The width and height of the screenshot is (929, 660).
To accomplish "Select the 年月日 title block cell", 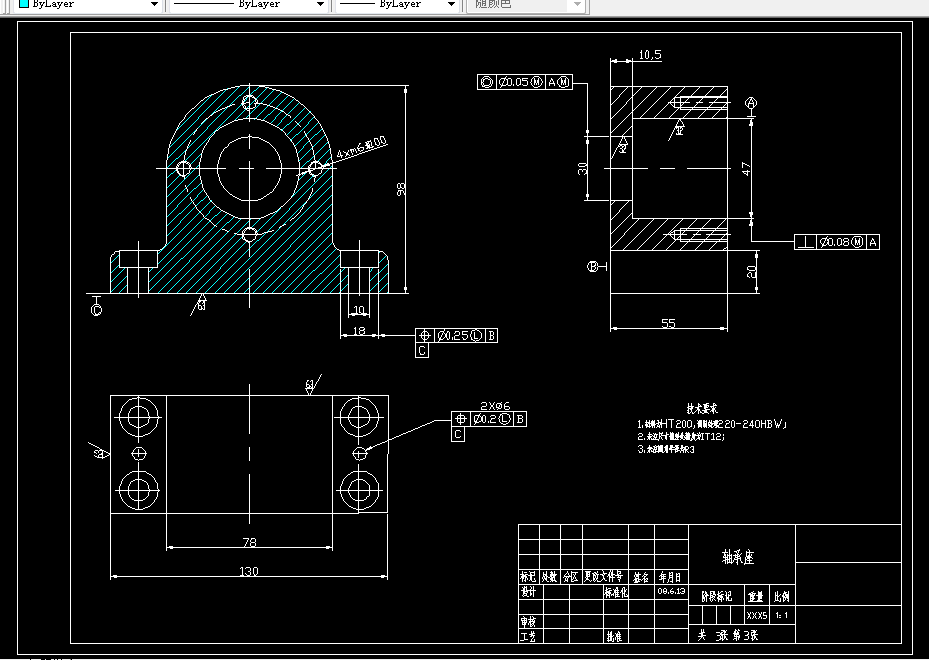I will click(x=670, y=576).
